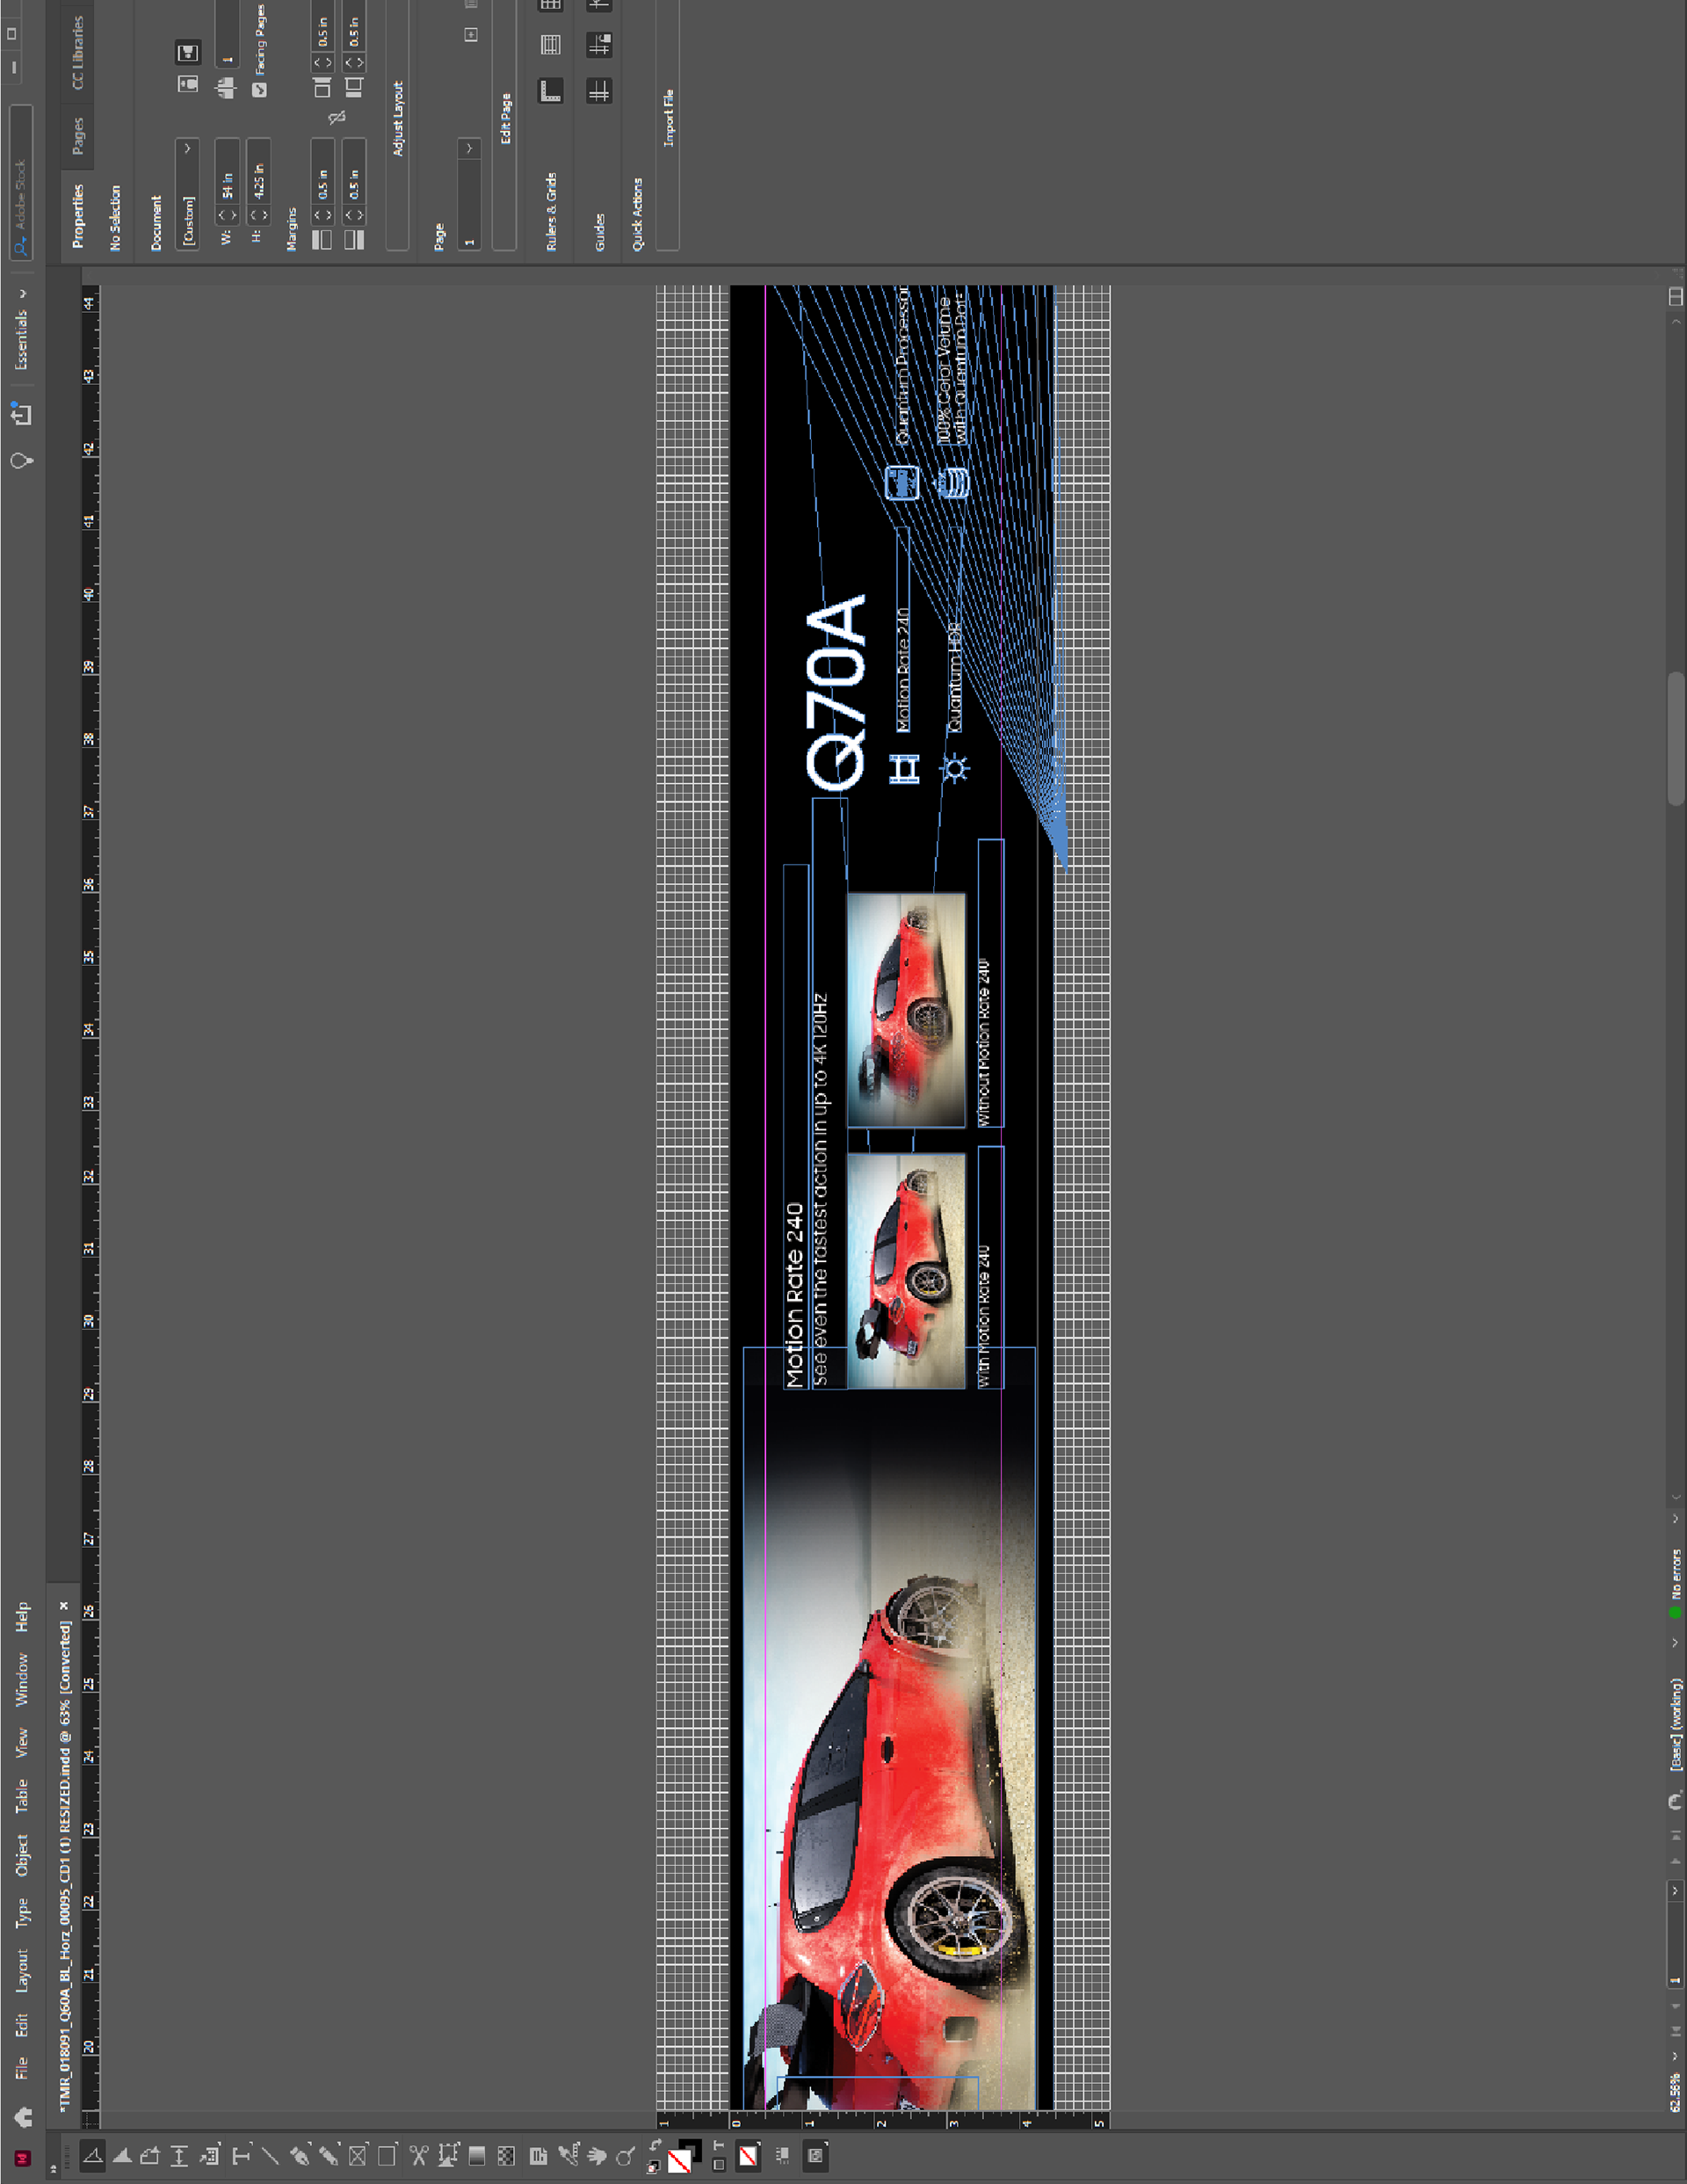Screen dimensions: 1687x2184
Task: Pick the Scissors tool
Action: tap(418, 2157)
